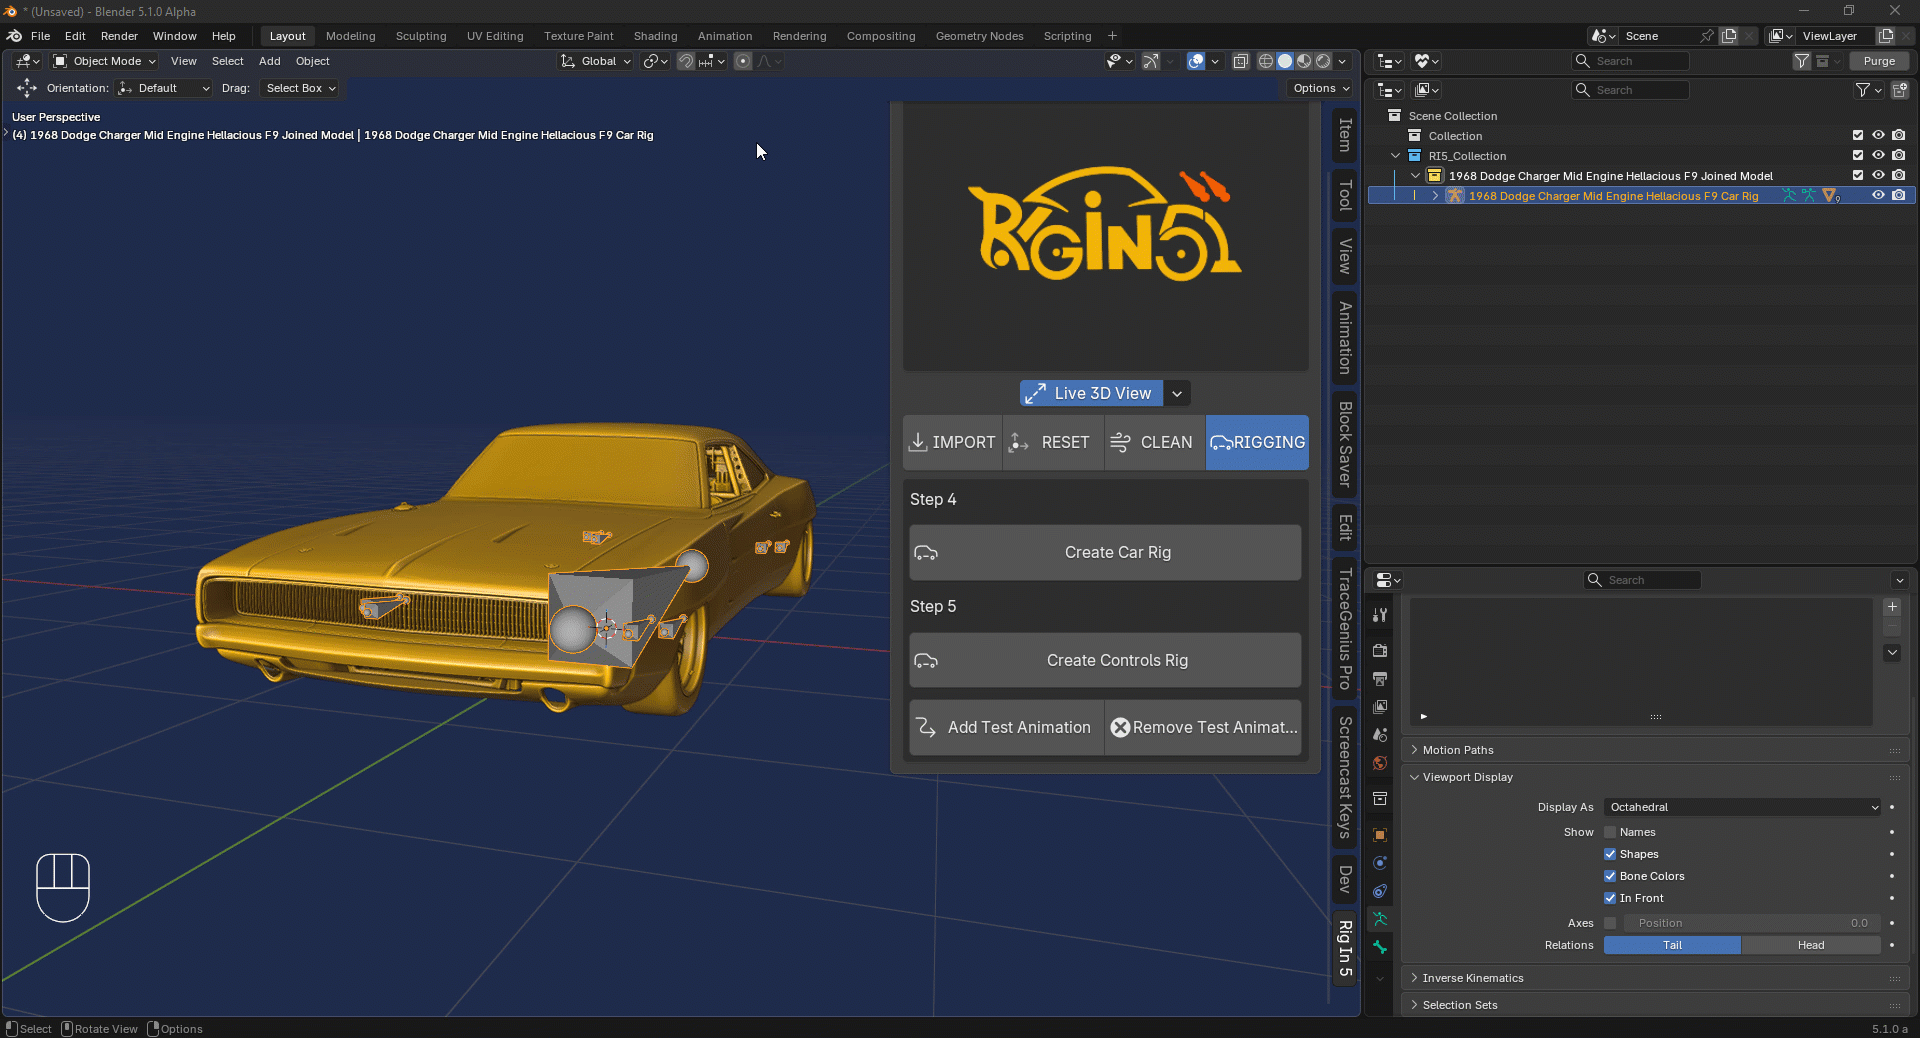Uncheck the Shapes checkbox
Screen dimensions: 1920x1038
pyautogui.click(x=1610, y=854)
